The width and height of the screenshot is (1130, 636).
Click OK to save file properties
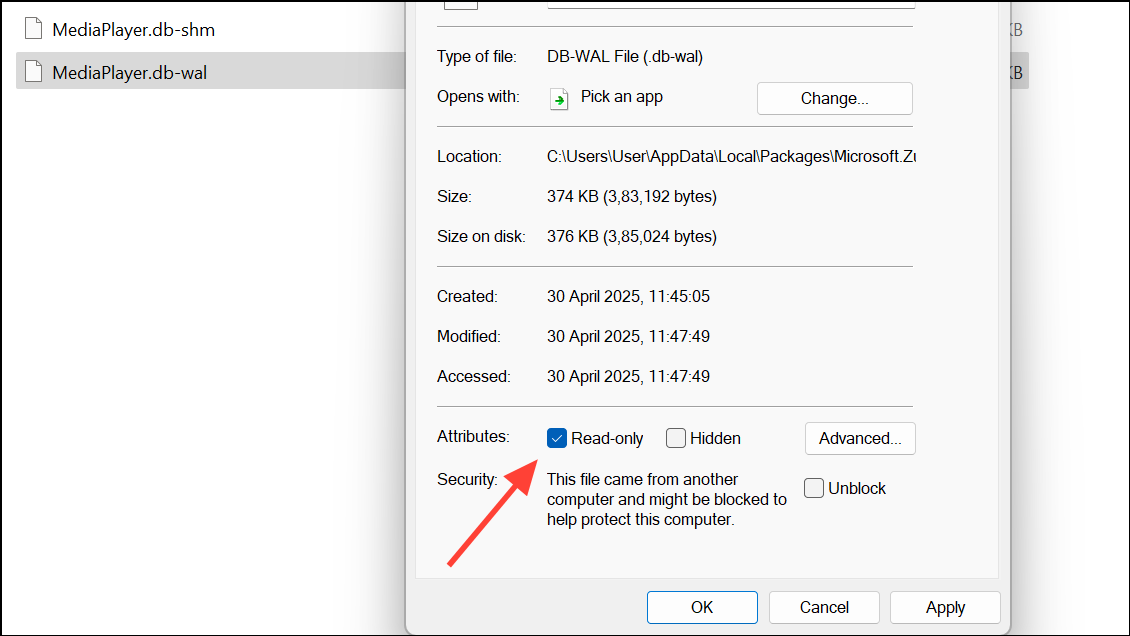click(x=702, y=607)
